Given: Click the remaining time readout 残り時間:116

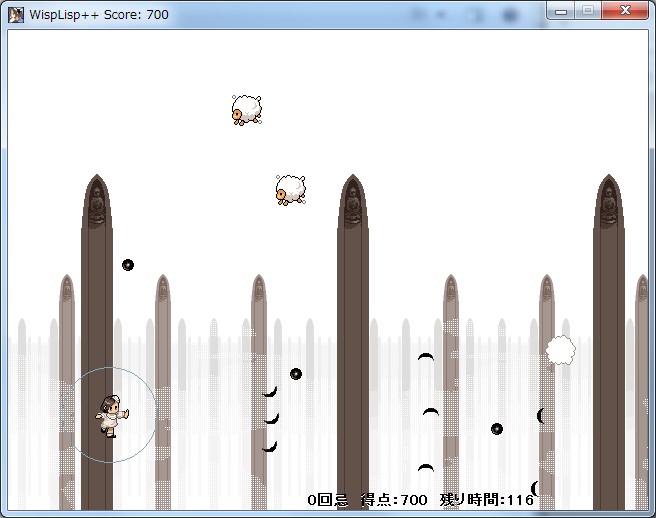Looking at the screenshot, I should coord(487,500).
